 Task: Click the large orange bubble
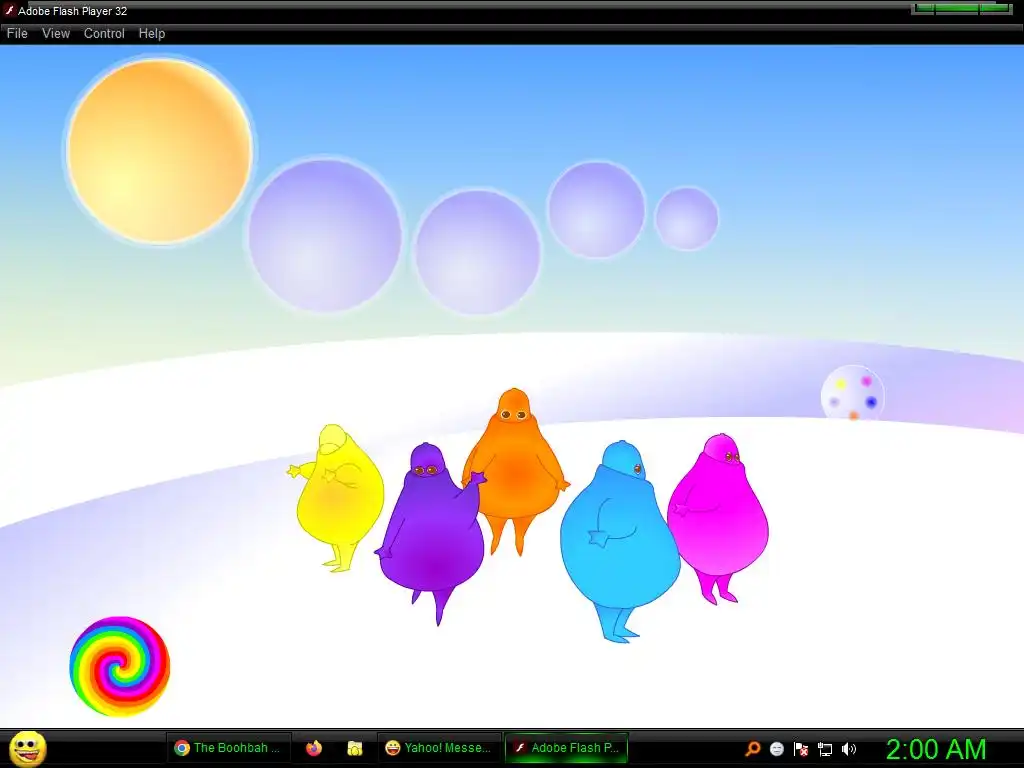(160, 152)
